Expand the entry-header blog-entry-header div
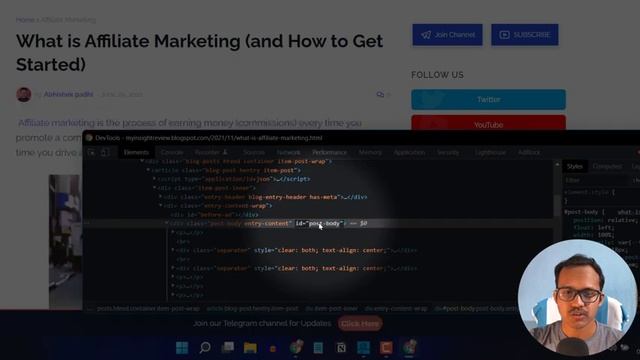640x360 pixels. pyautogui.click(x=160, y=197)
